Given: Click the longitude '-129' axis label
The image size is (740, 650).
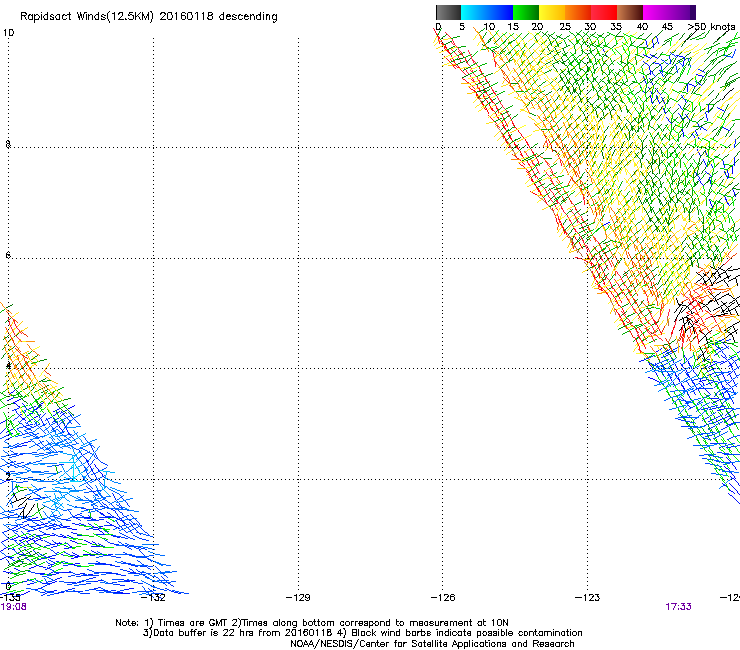Looking at the screenshot, I should 298,597.
